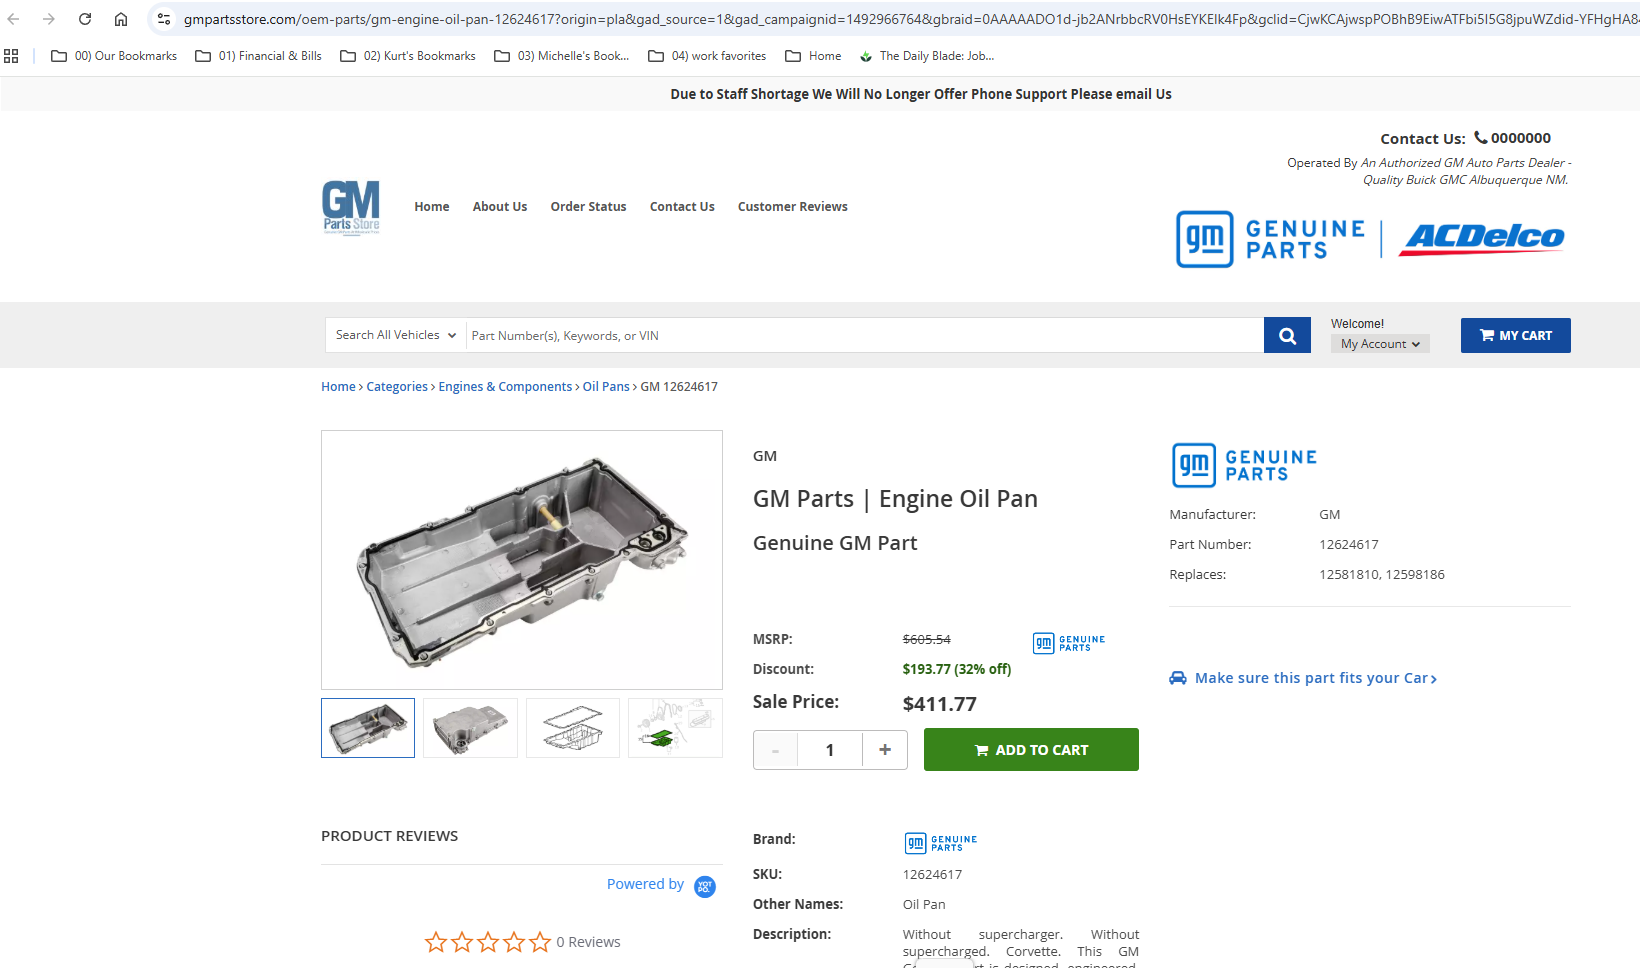Click the ACDelco logo
1640x968 pixels.
[x=1482, y=238]
